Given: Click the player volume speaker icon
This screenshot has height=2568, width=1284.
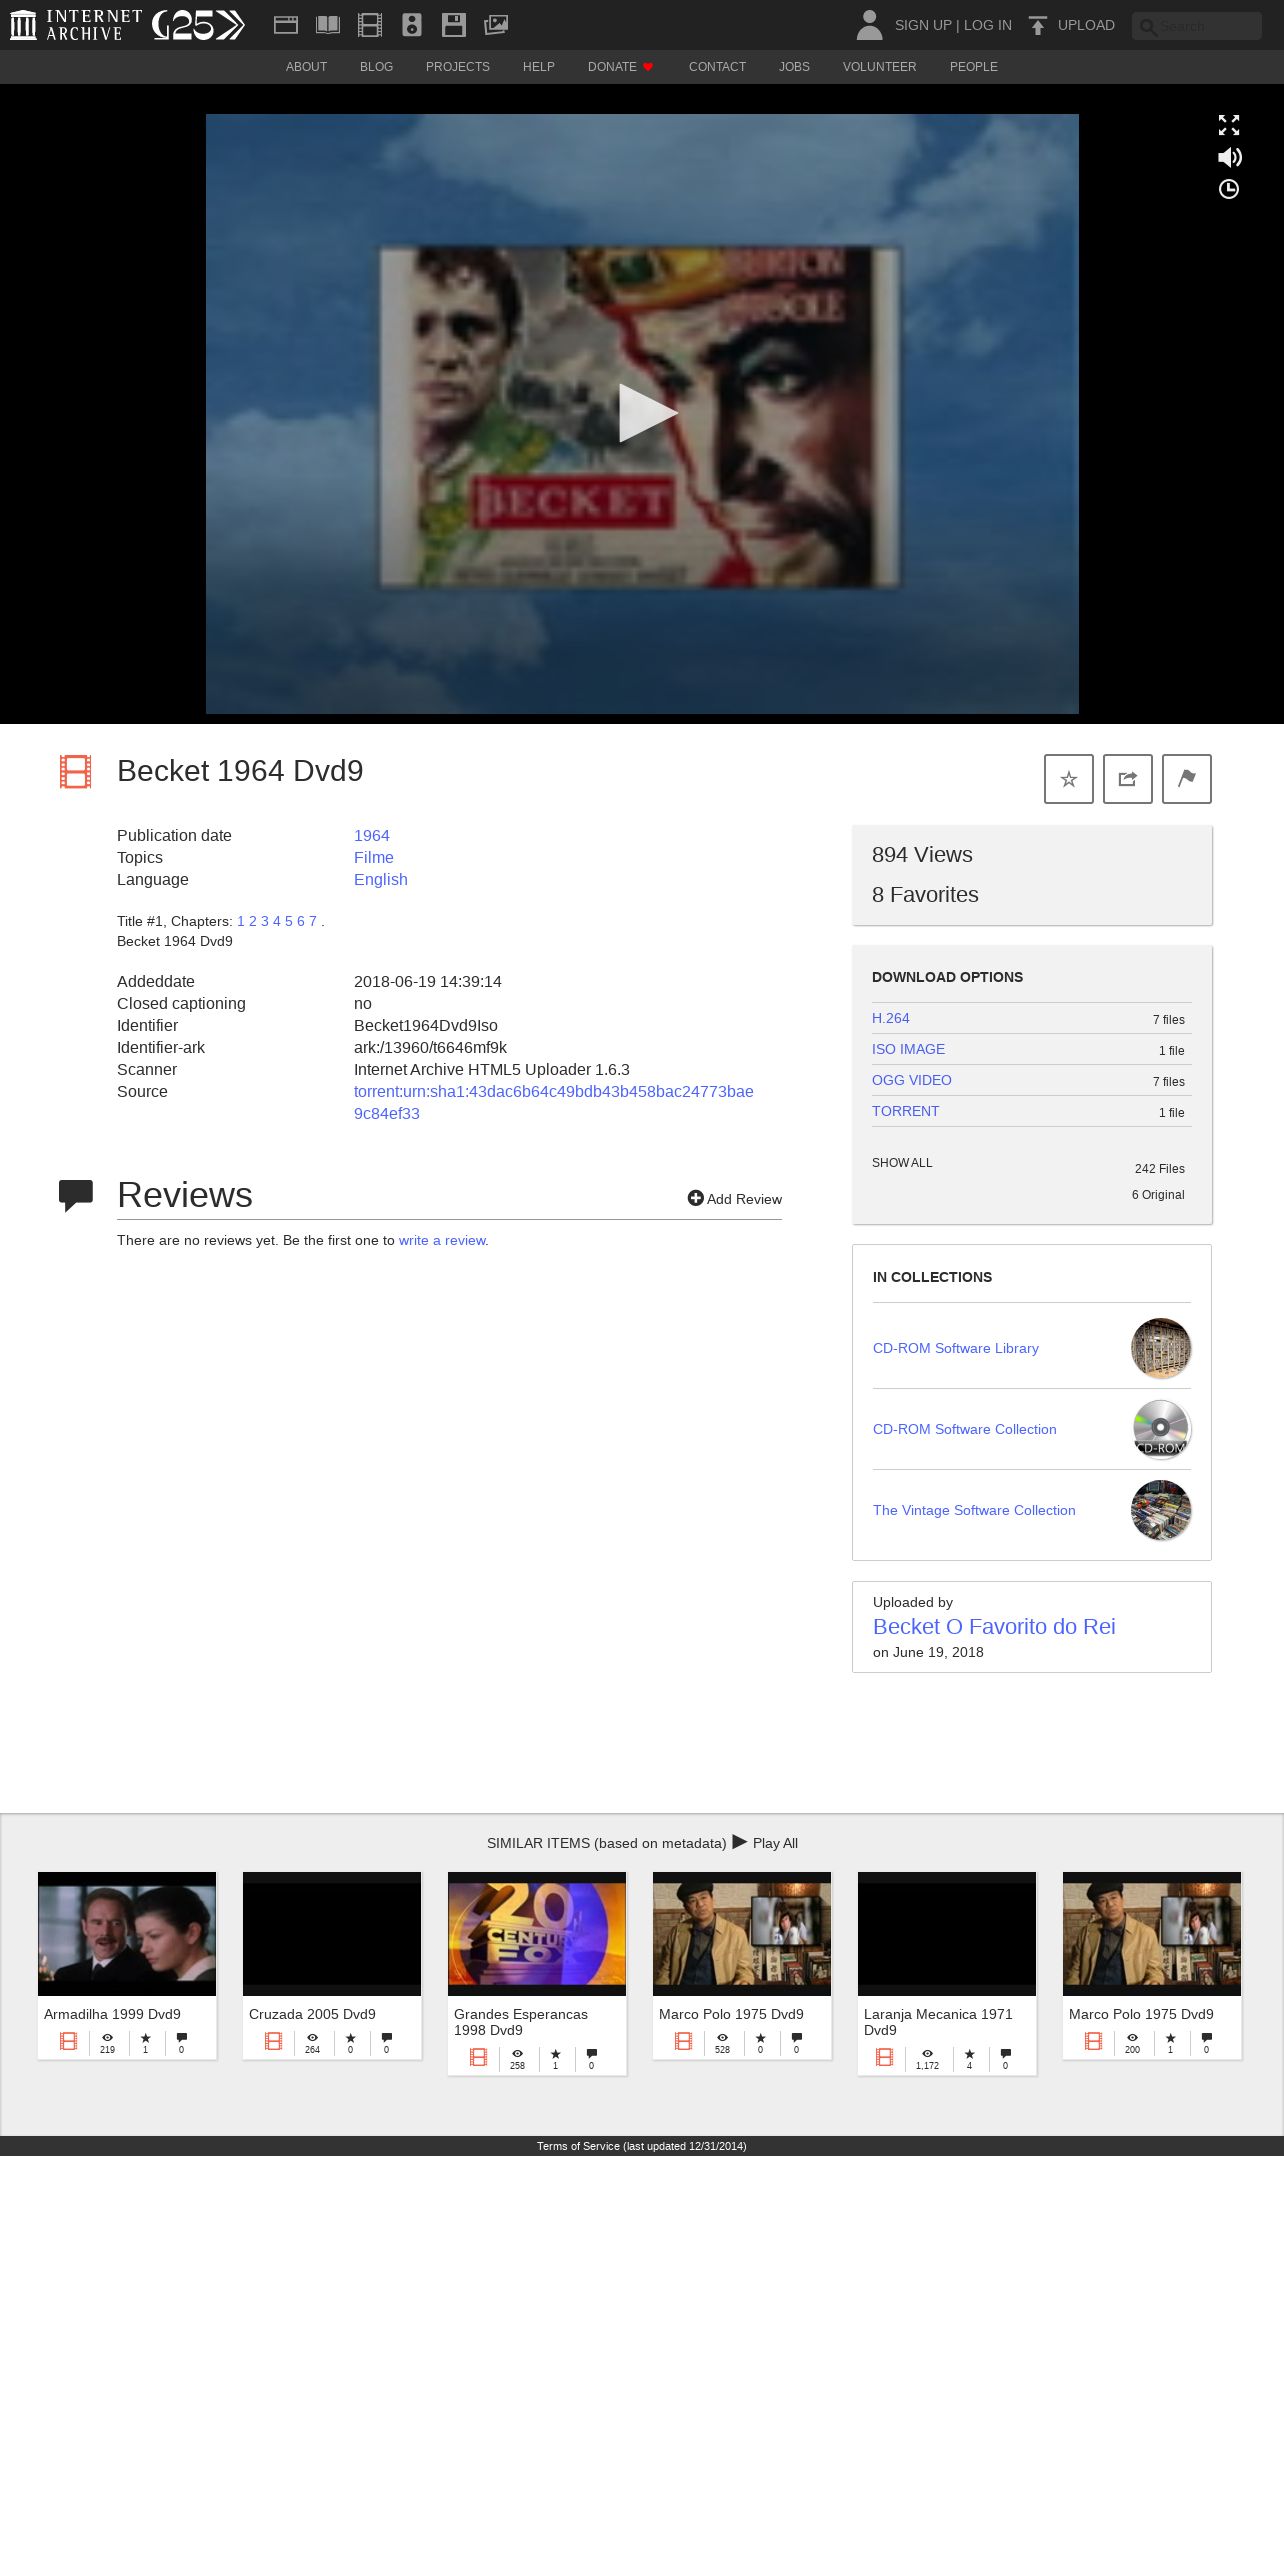Looking at the screenshot, I should coord(1229,157).
